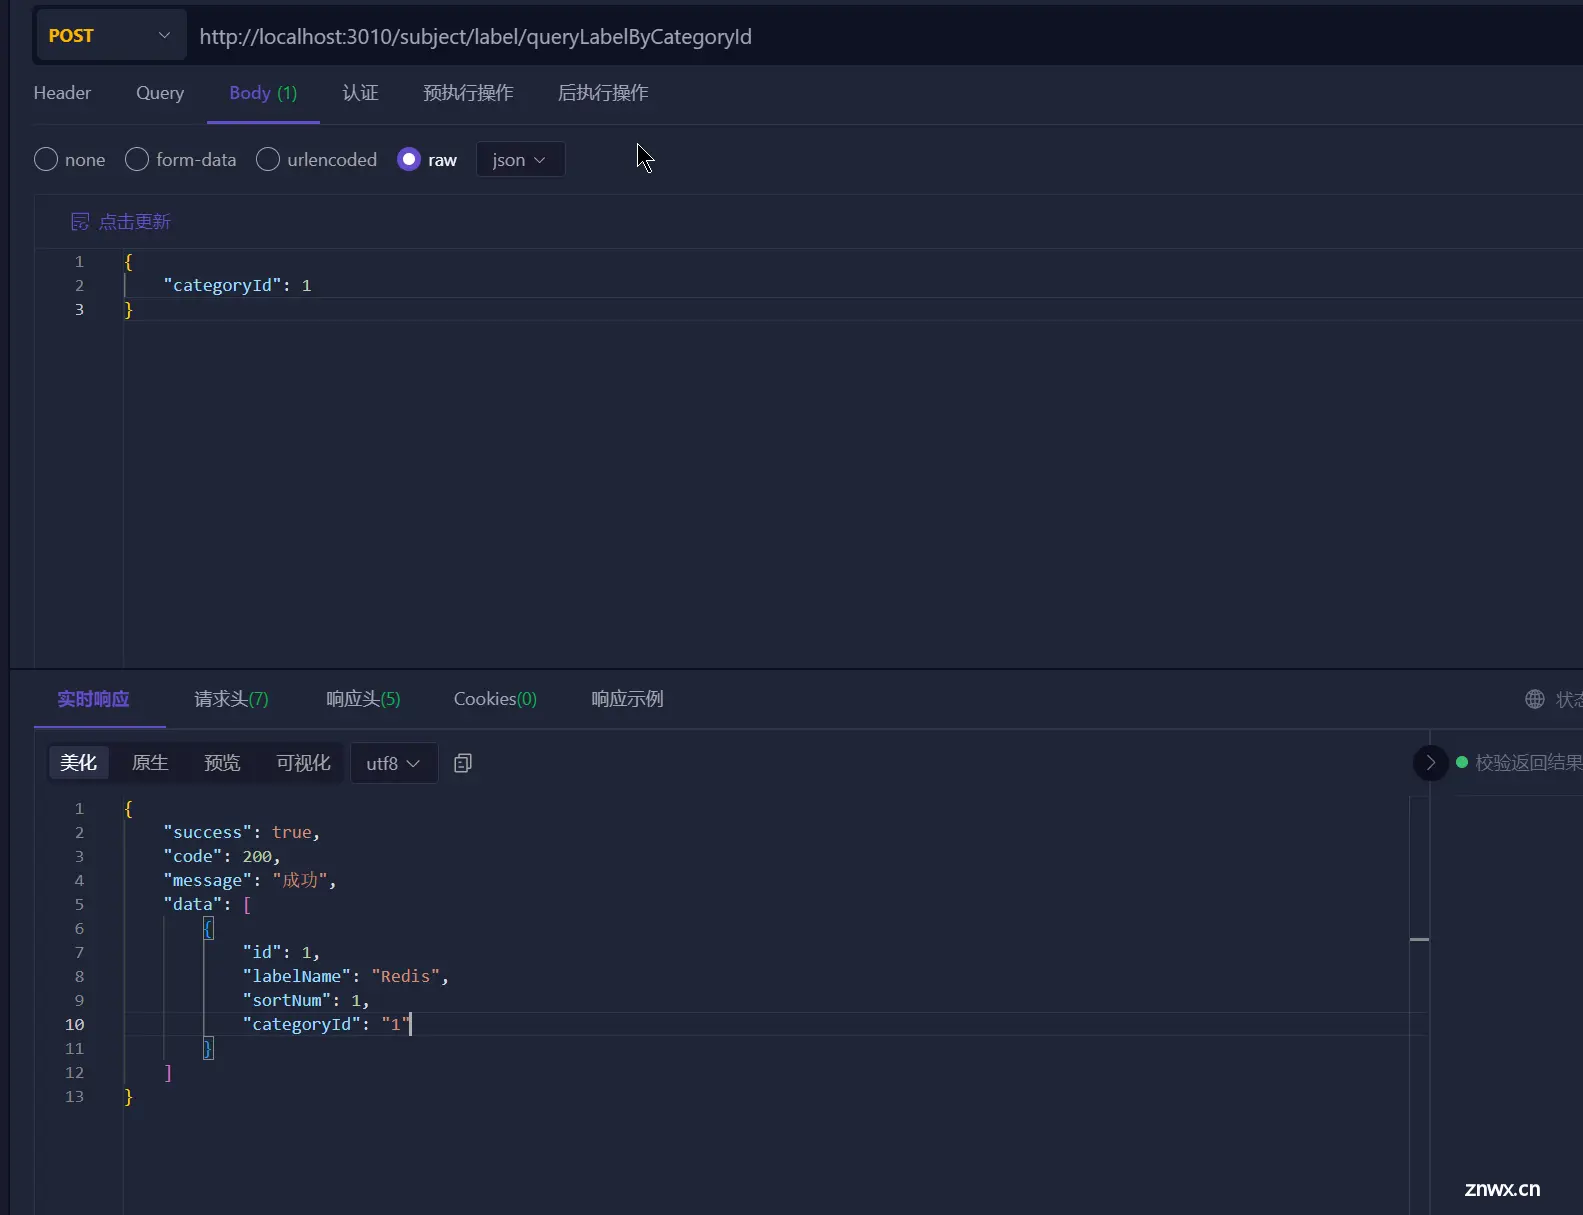Select the 可视化 response view
Screen dimensions: 1583x1215
(x=303, y=763)
